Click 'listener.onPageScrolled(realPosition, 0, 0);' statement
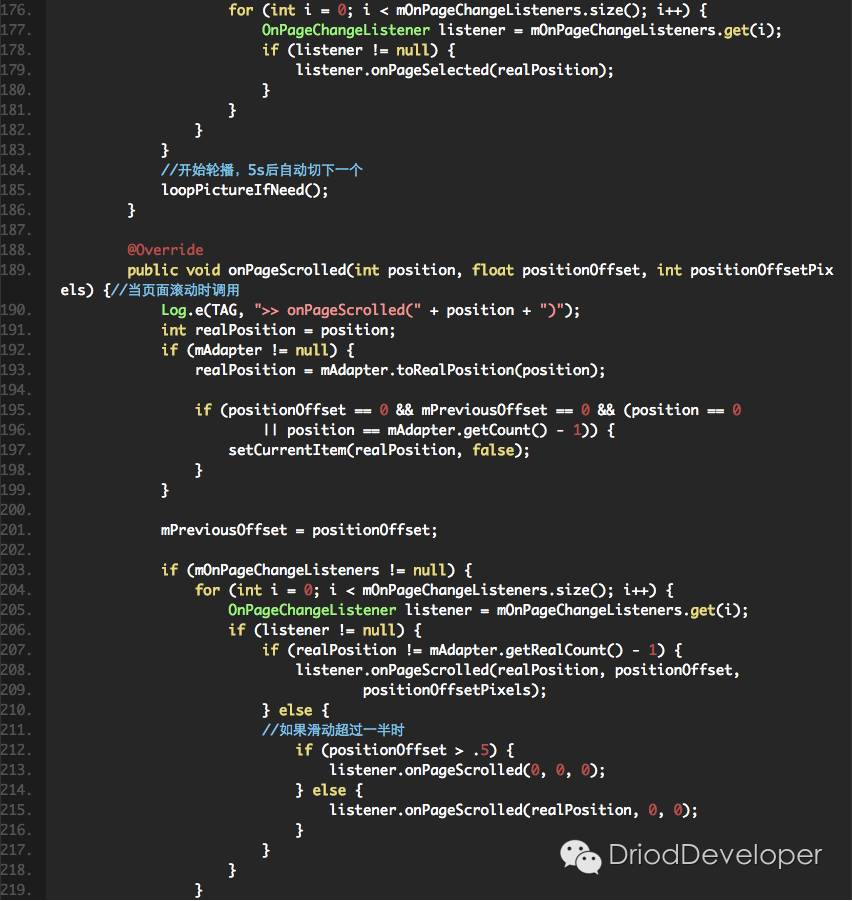The height and width of the screenshot is (901, 852). tap(514, 810)
